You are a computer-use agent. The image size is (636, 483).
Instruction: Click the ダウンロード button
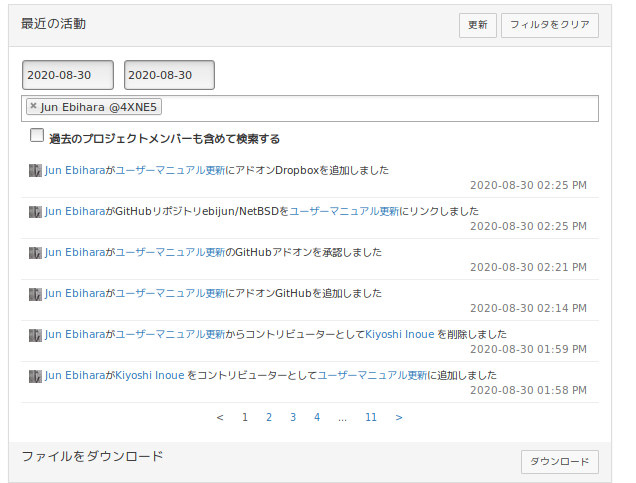tap(560, 462)
